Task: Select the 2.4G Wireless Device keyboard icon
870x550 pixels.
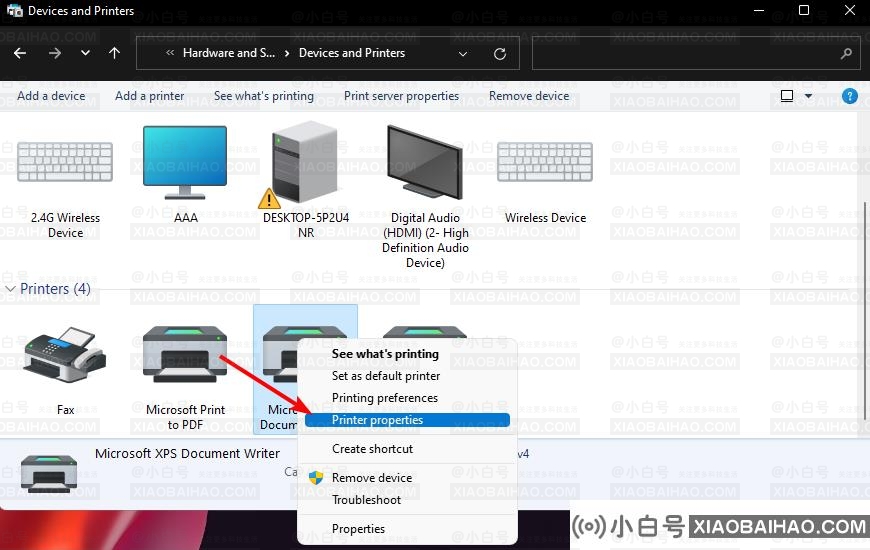Action: pos(65,162)
